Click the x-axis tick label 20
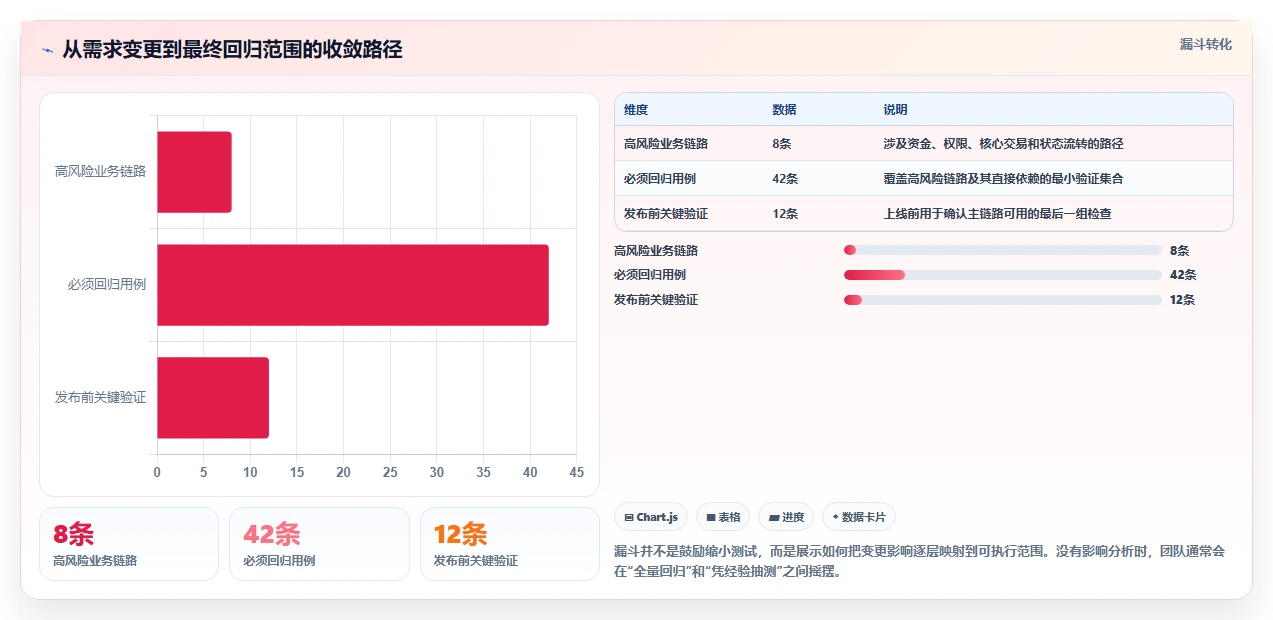Screen dimensions: 1273x620 (343, 472)
